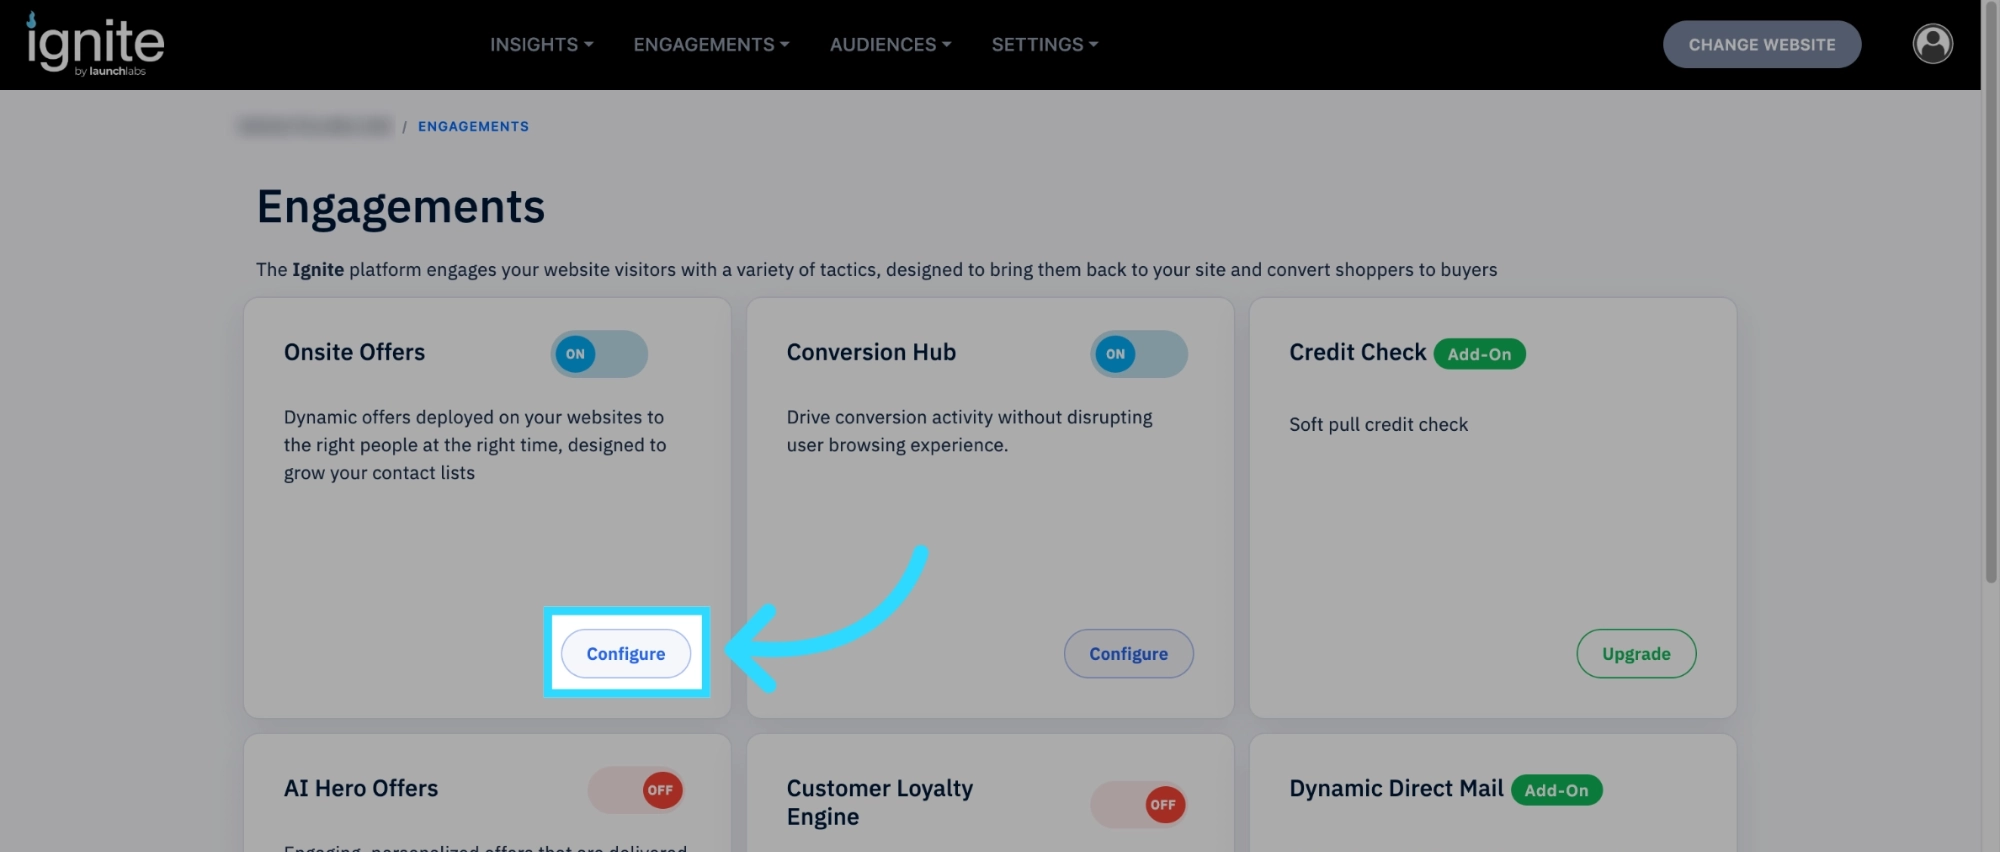This screenshot has height=852, width=2000.
Task: Turn off the Onsite Offers toggle
Action: click(x=599, y=354)
